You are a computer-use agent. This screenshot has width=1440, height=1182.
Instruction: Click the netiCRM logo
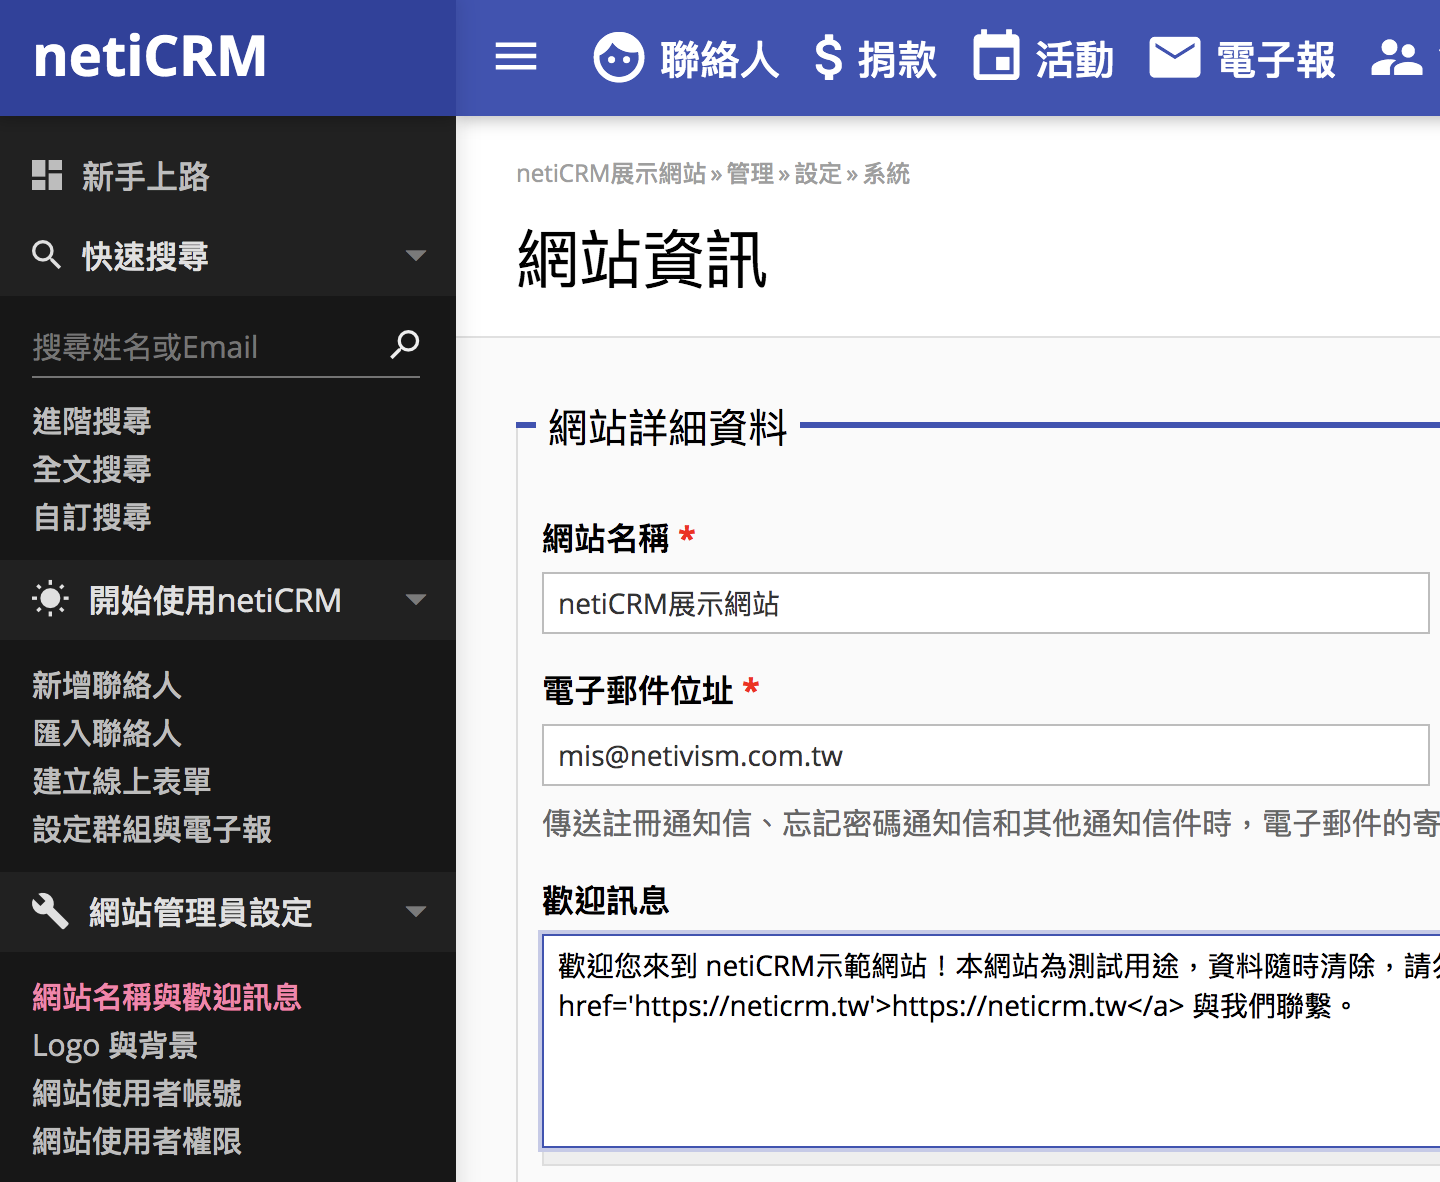149,57
